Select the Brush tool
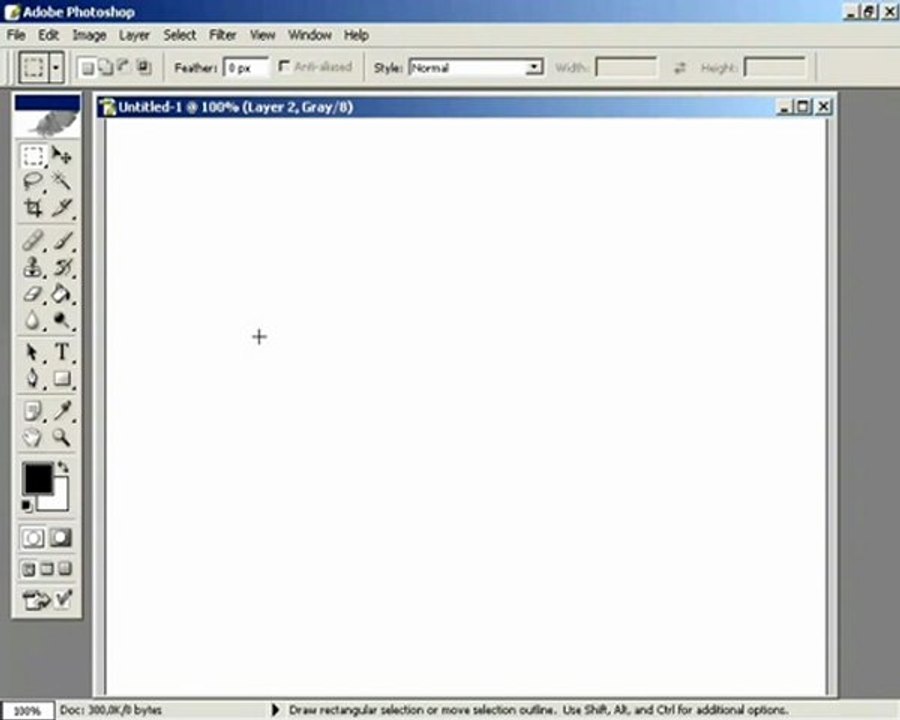This screenshot has height=720, width=900. pyautogui.click(x=61, y=241)
